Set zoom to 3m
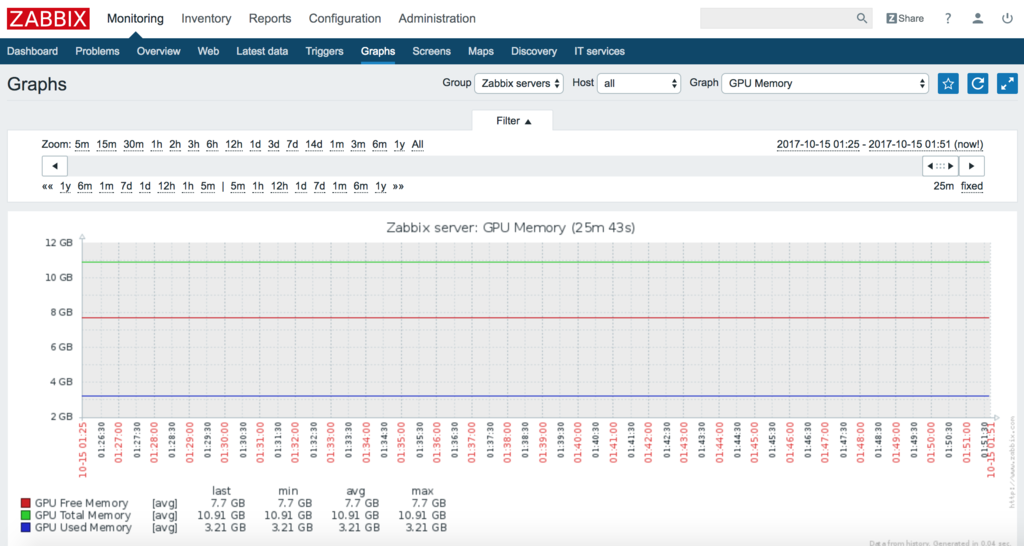Screen dimensions: 1024x546 click(x=358, y=144)
